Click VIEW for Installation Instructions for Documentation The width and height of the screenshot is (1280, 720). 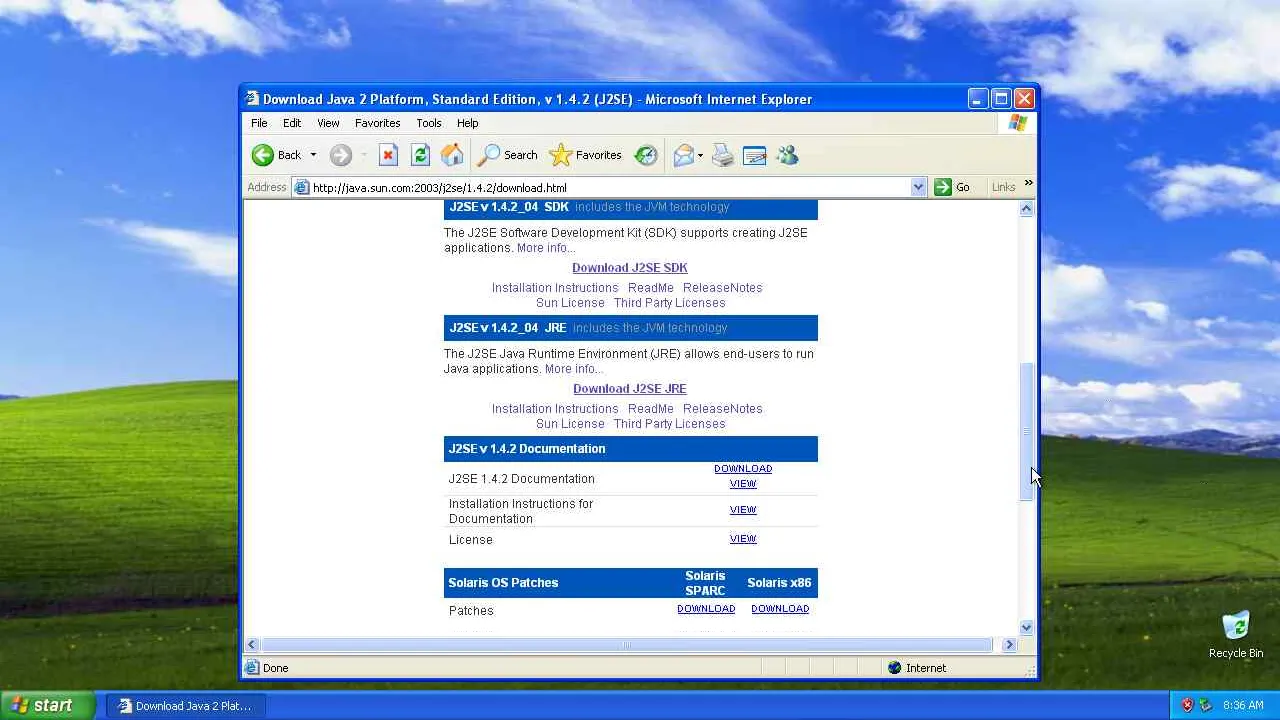pos(743,510)
